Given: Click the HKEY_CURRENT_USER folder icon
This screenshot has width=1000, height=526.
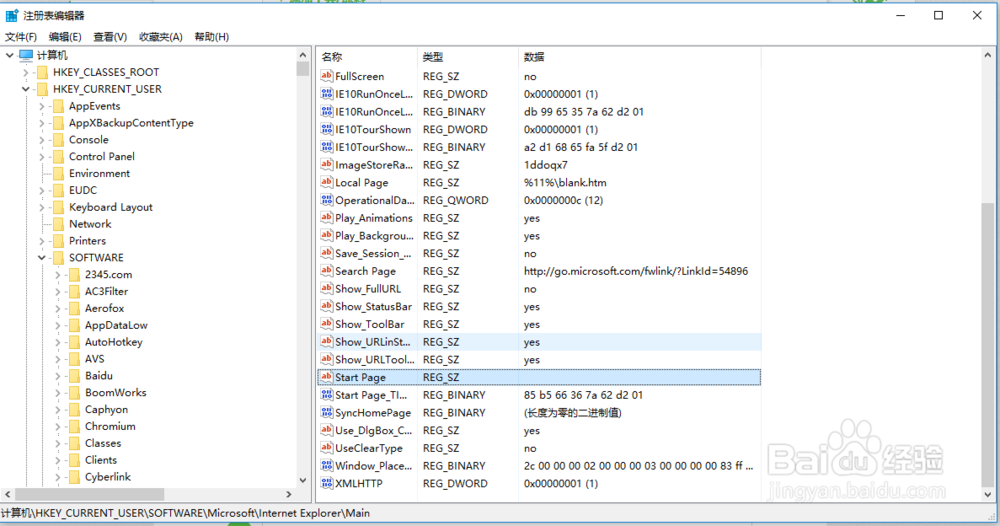Looking at the screenshot, I should (43, 89).
